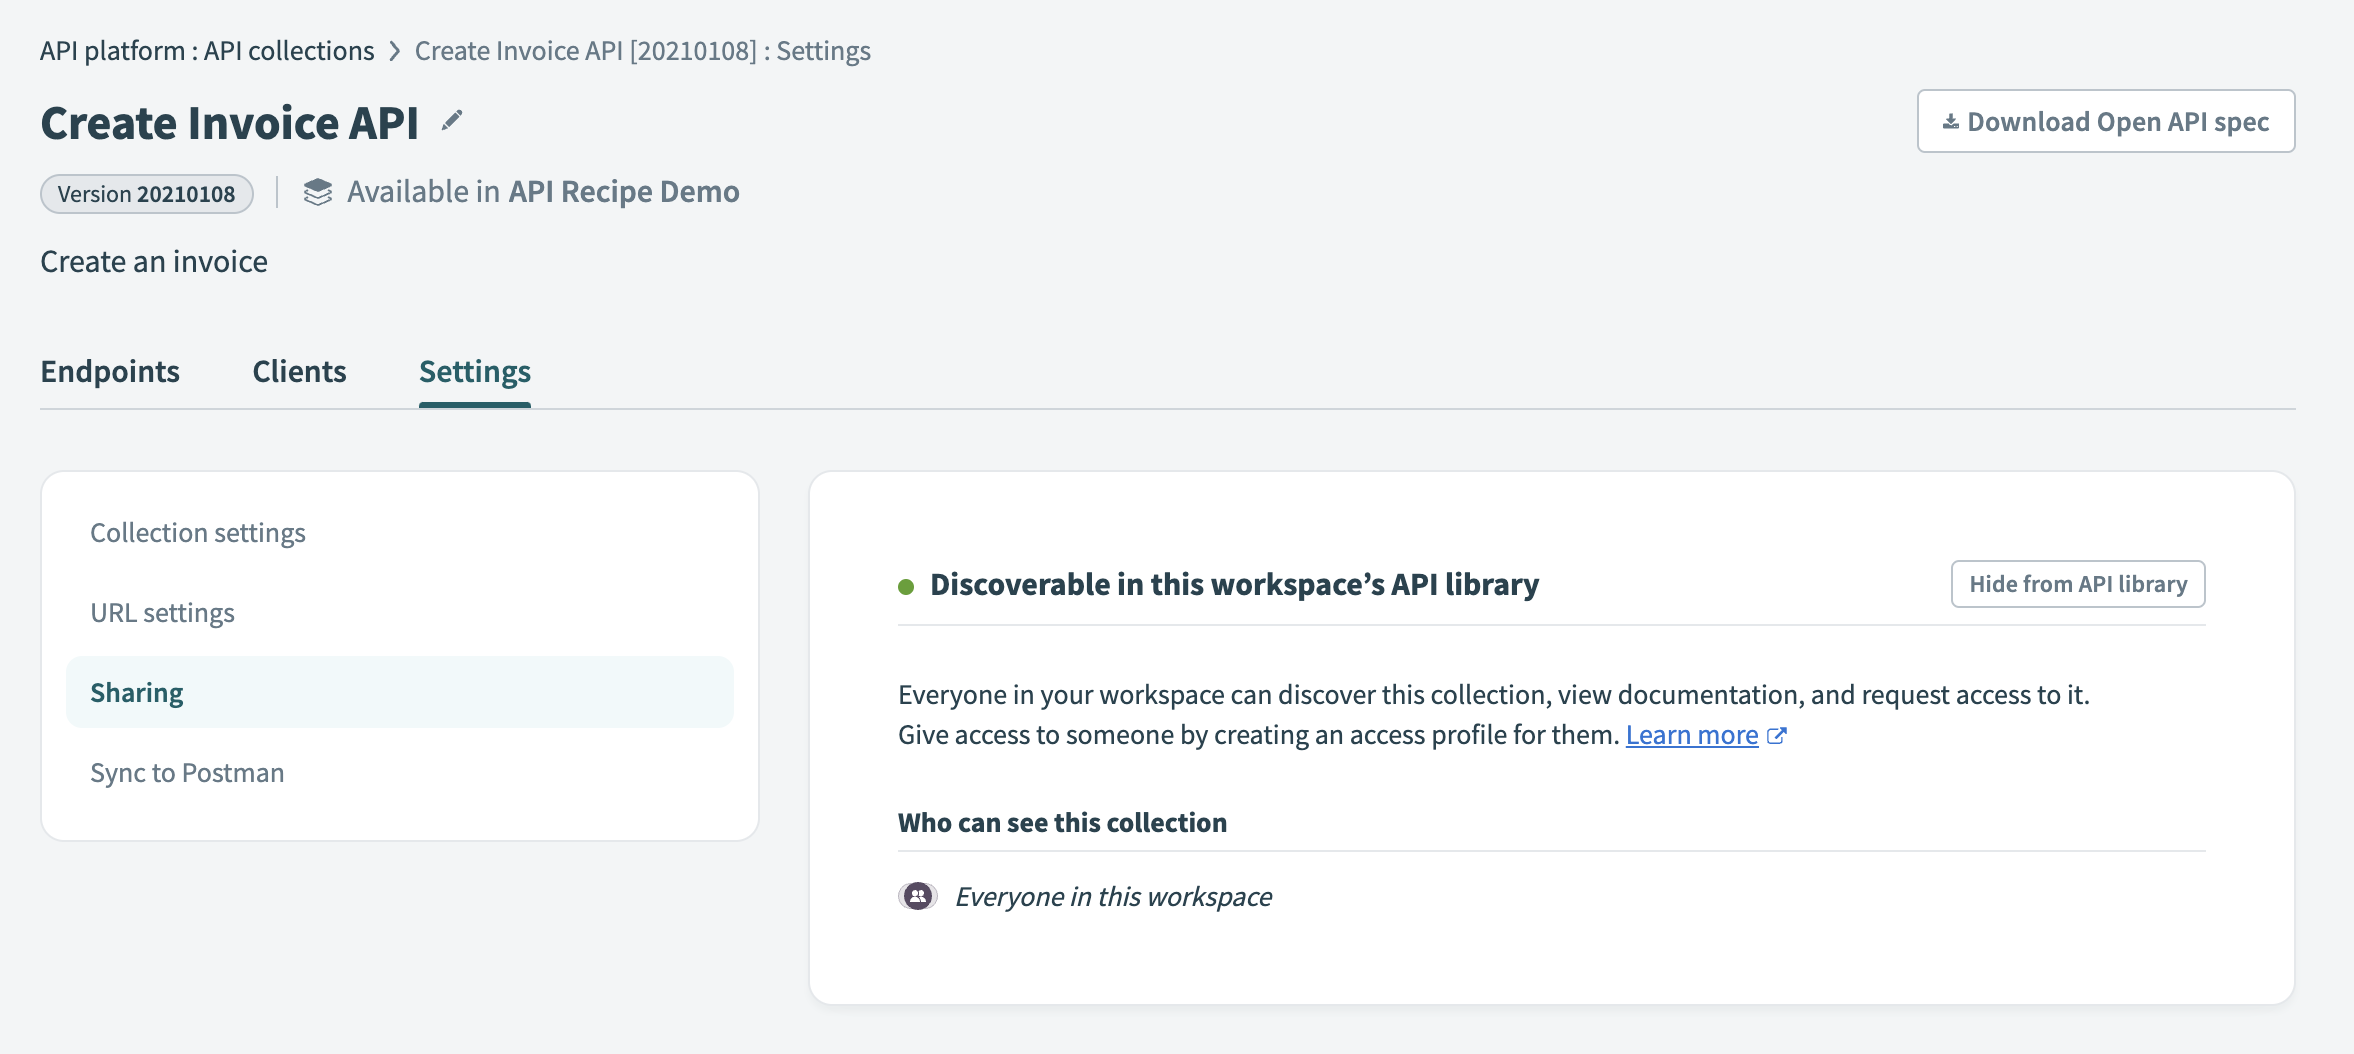Open the Settings tab
Image resolution: width=2354 pixels, height=1054 pixels.
(475, 371)
